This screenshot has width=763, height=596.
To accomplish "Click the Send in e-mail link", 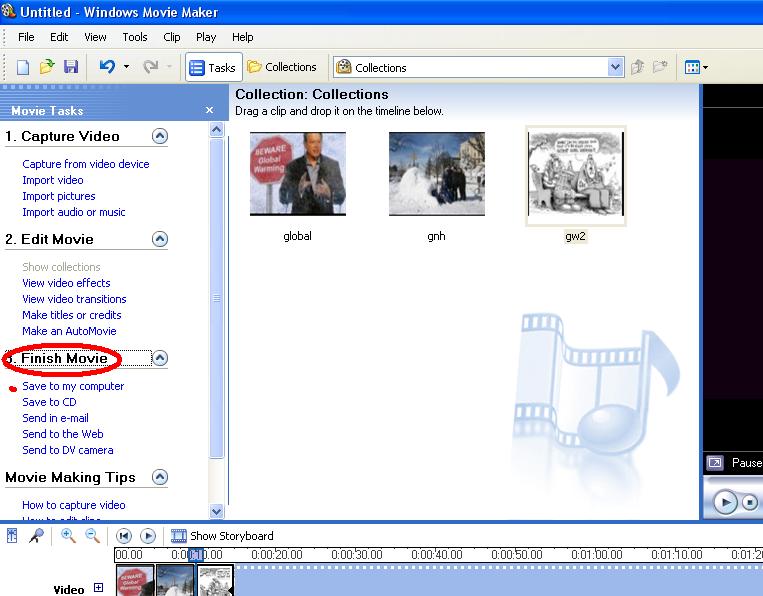I will pos(55,418).
